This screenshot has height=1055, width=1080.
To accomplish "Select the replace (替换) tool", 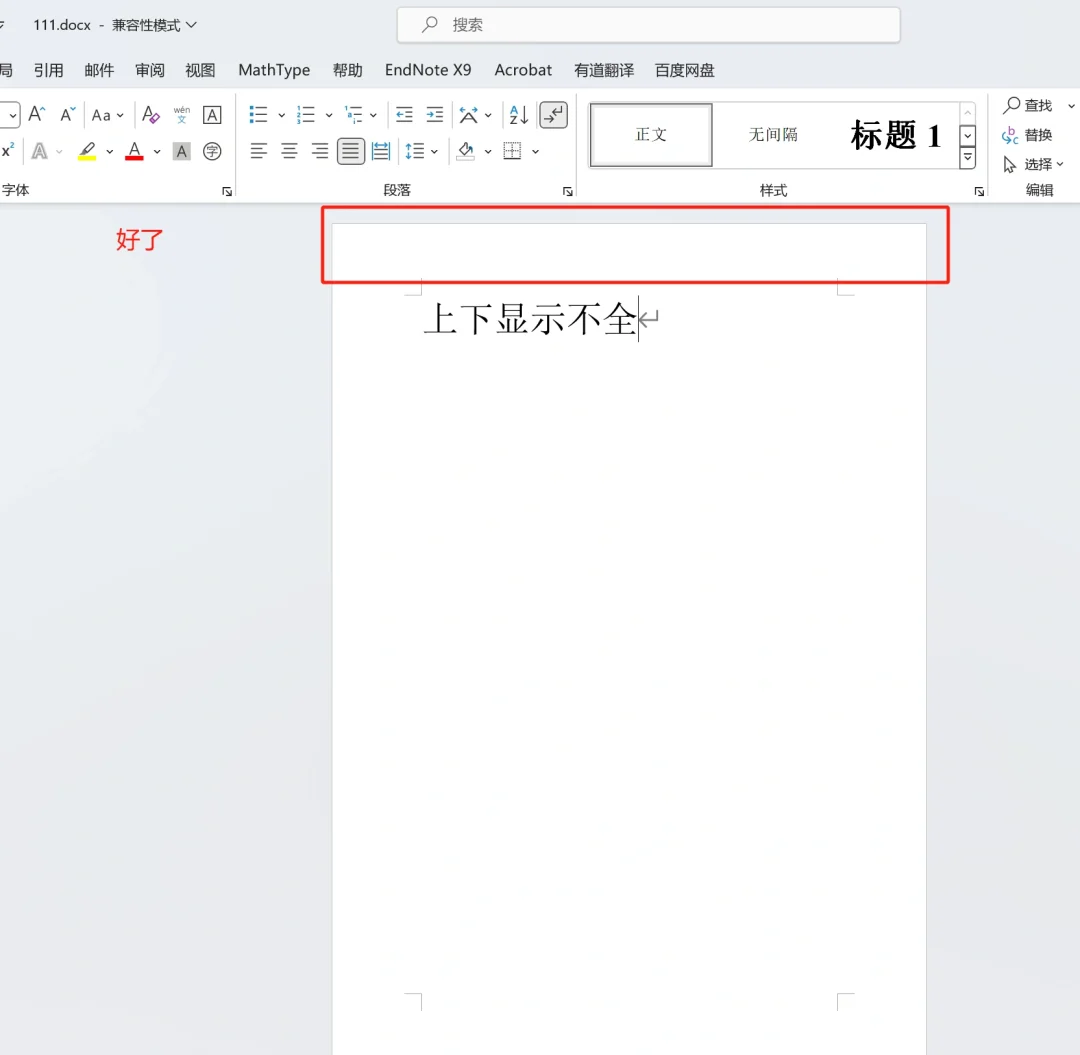I will pyautogui.click(x=1037, y=134).
